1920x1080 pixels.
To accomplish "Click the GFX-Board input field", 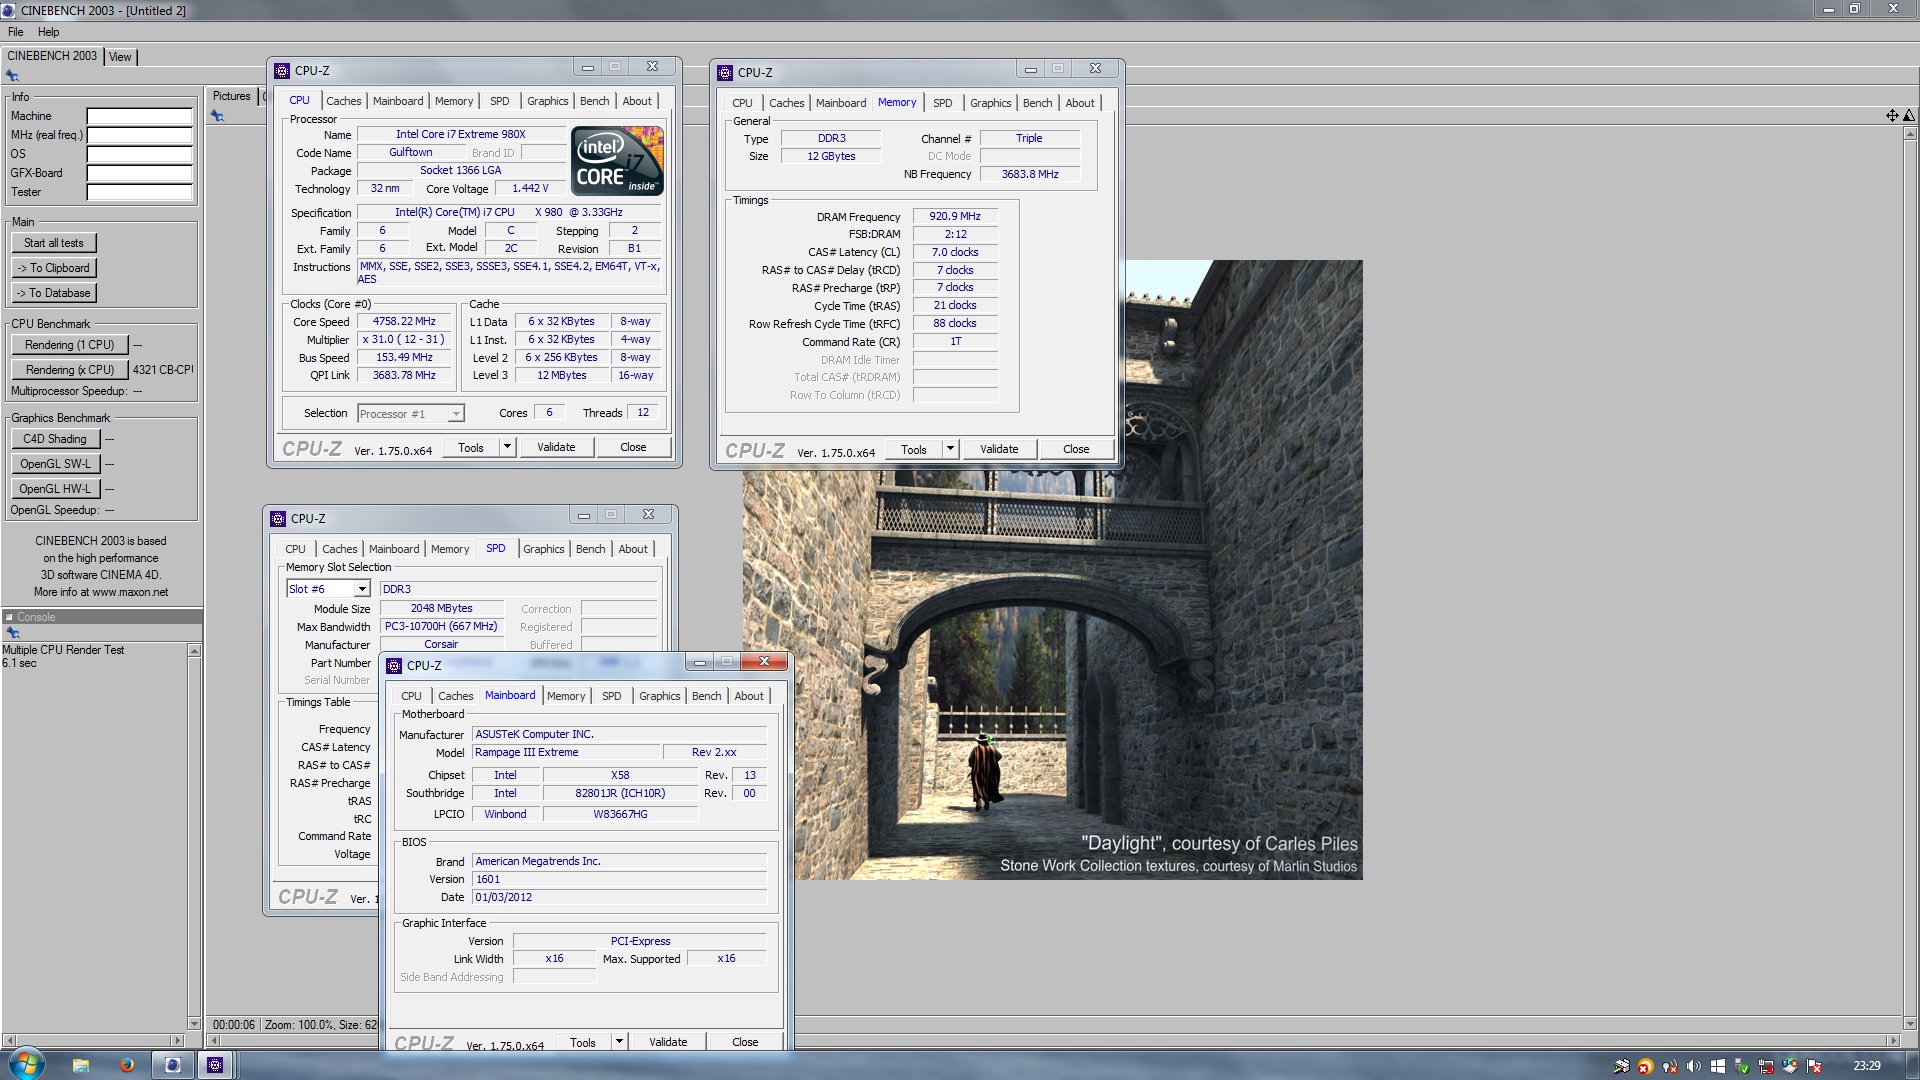I will (x=139, y=173).
